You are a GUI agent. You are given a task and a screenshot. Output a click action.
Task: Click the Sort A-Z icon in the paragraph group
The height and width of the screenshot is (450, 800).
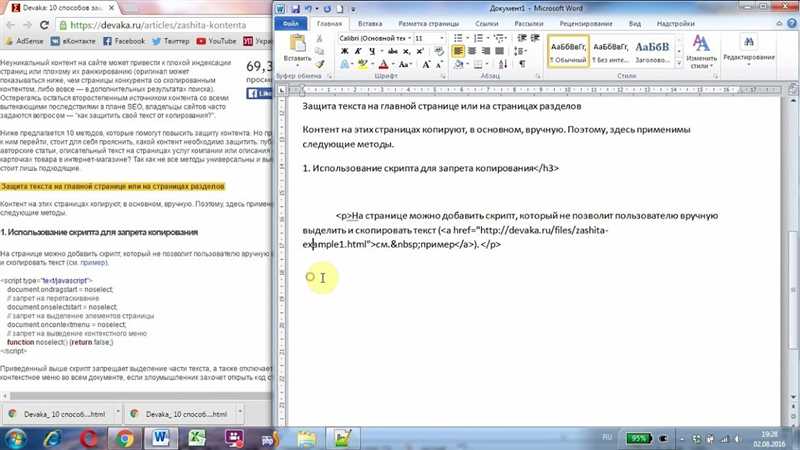coord(503,64)
